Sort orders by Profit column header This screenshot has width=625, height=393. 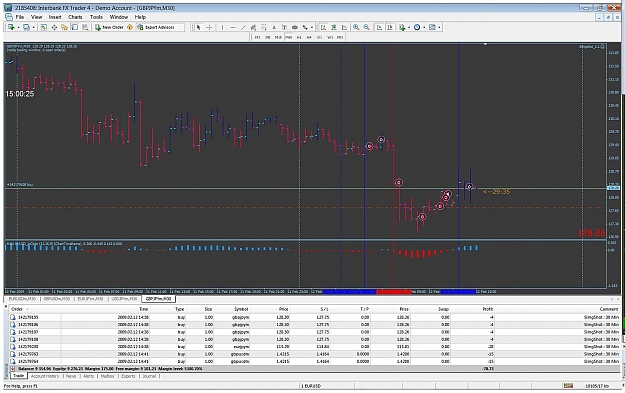(488, 309)
